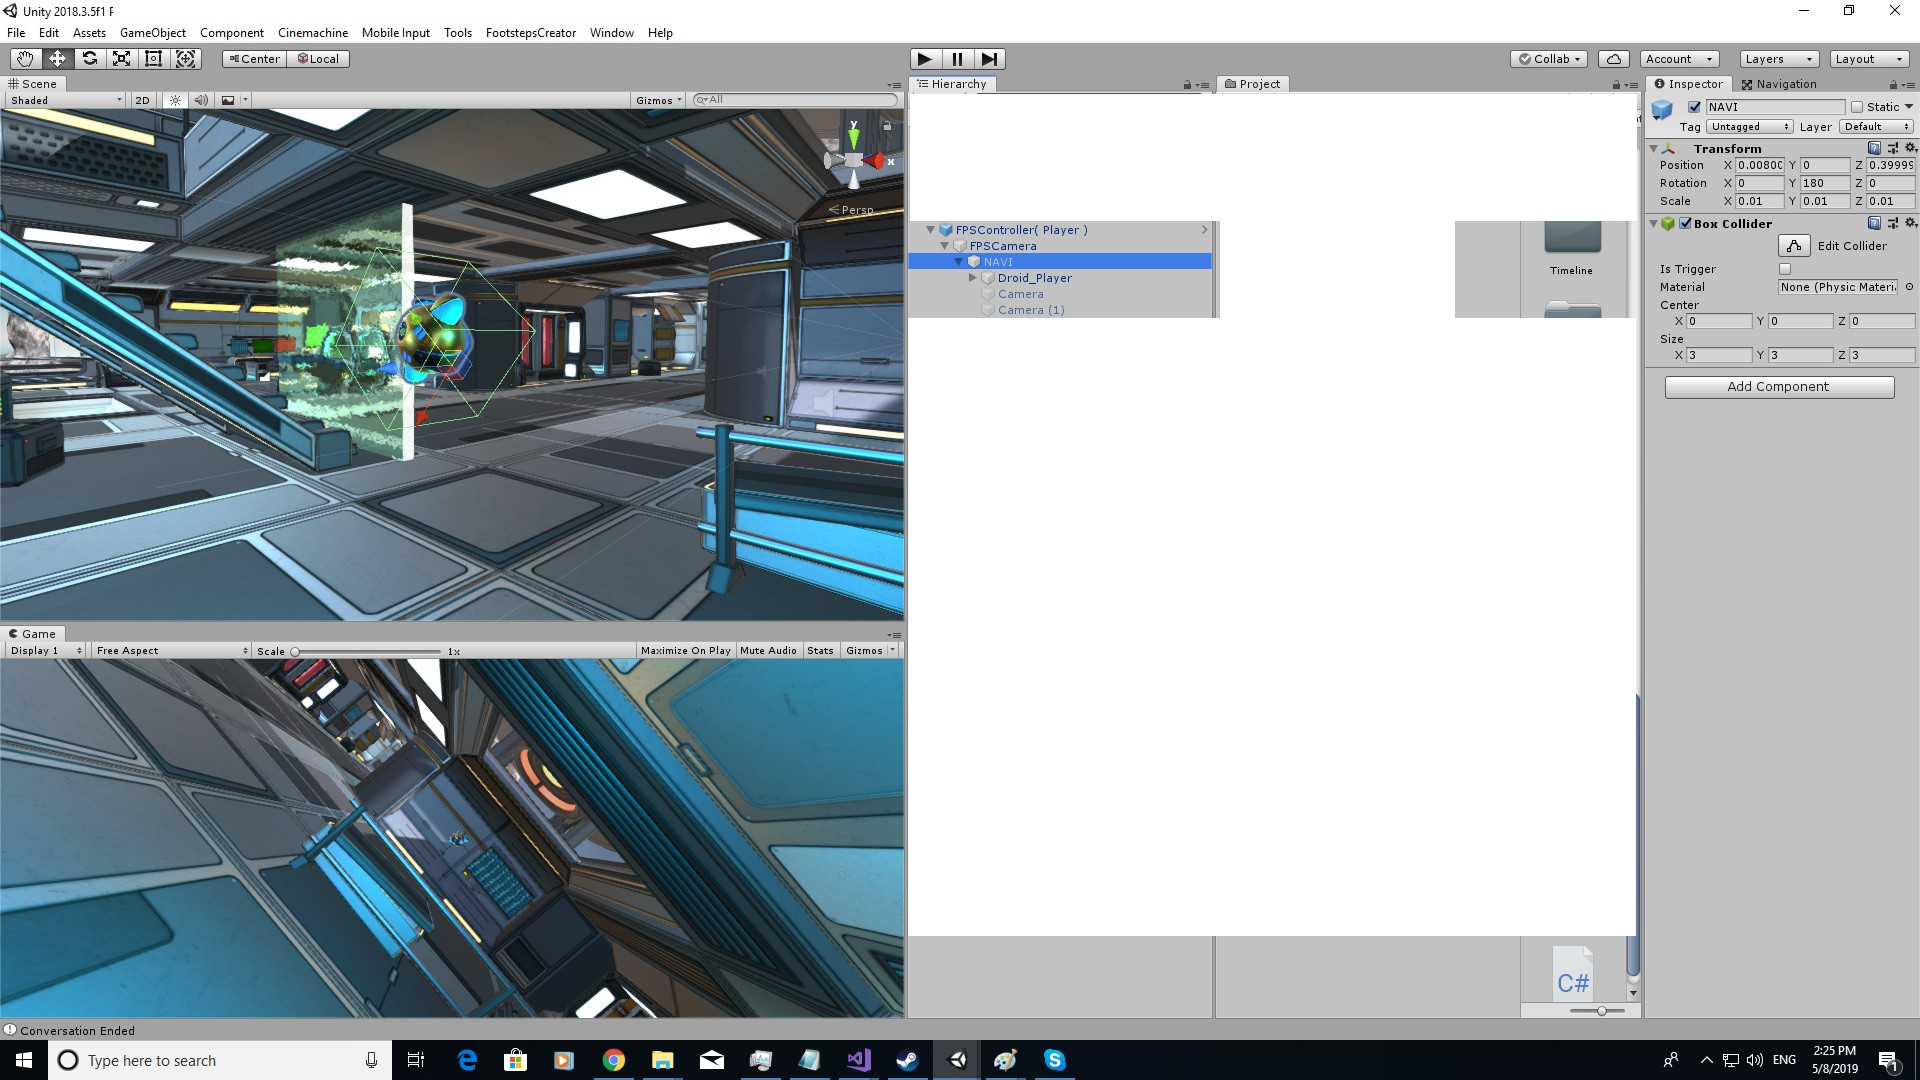Select the Scale tool icon
The image size is (1920, 1080).
(122, 59)
